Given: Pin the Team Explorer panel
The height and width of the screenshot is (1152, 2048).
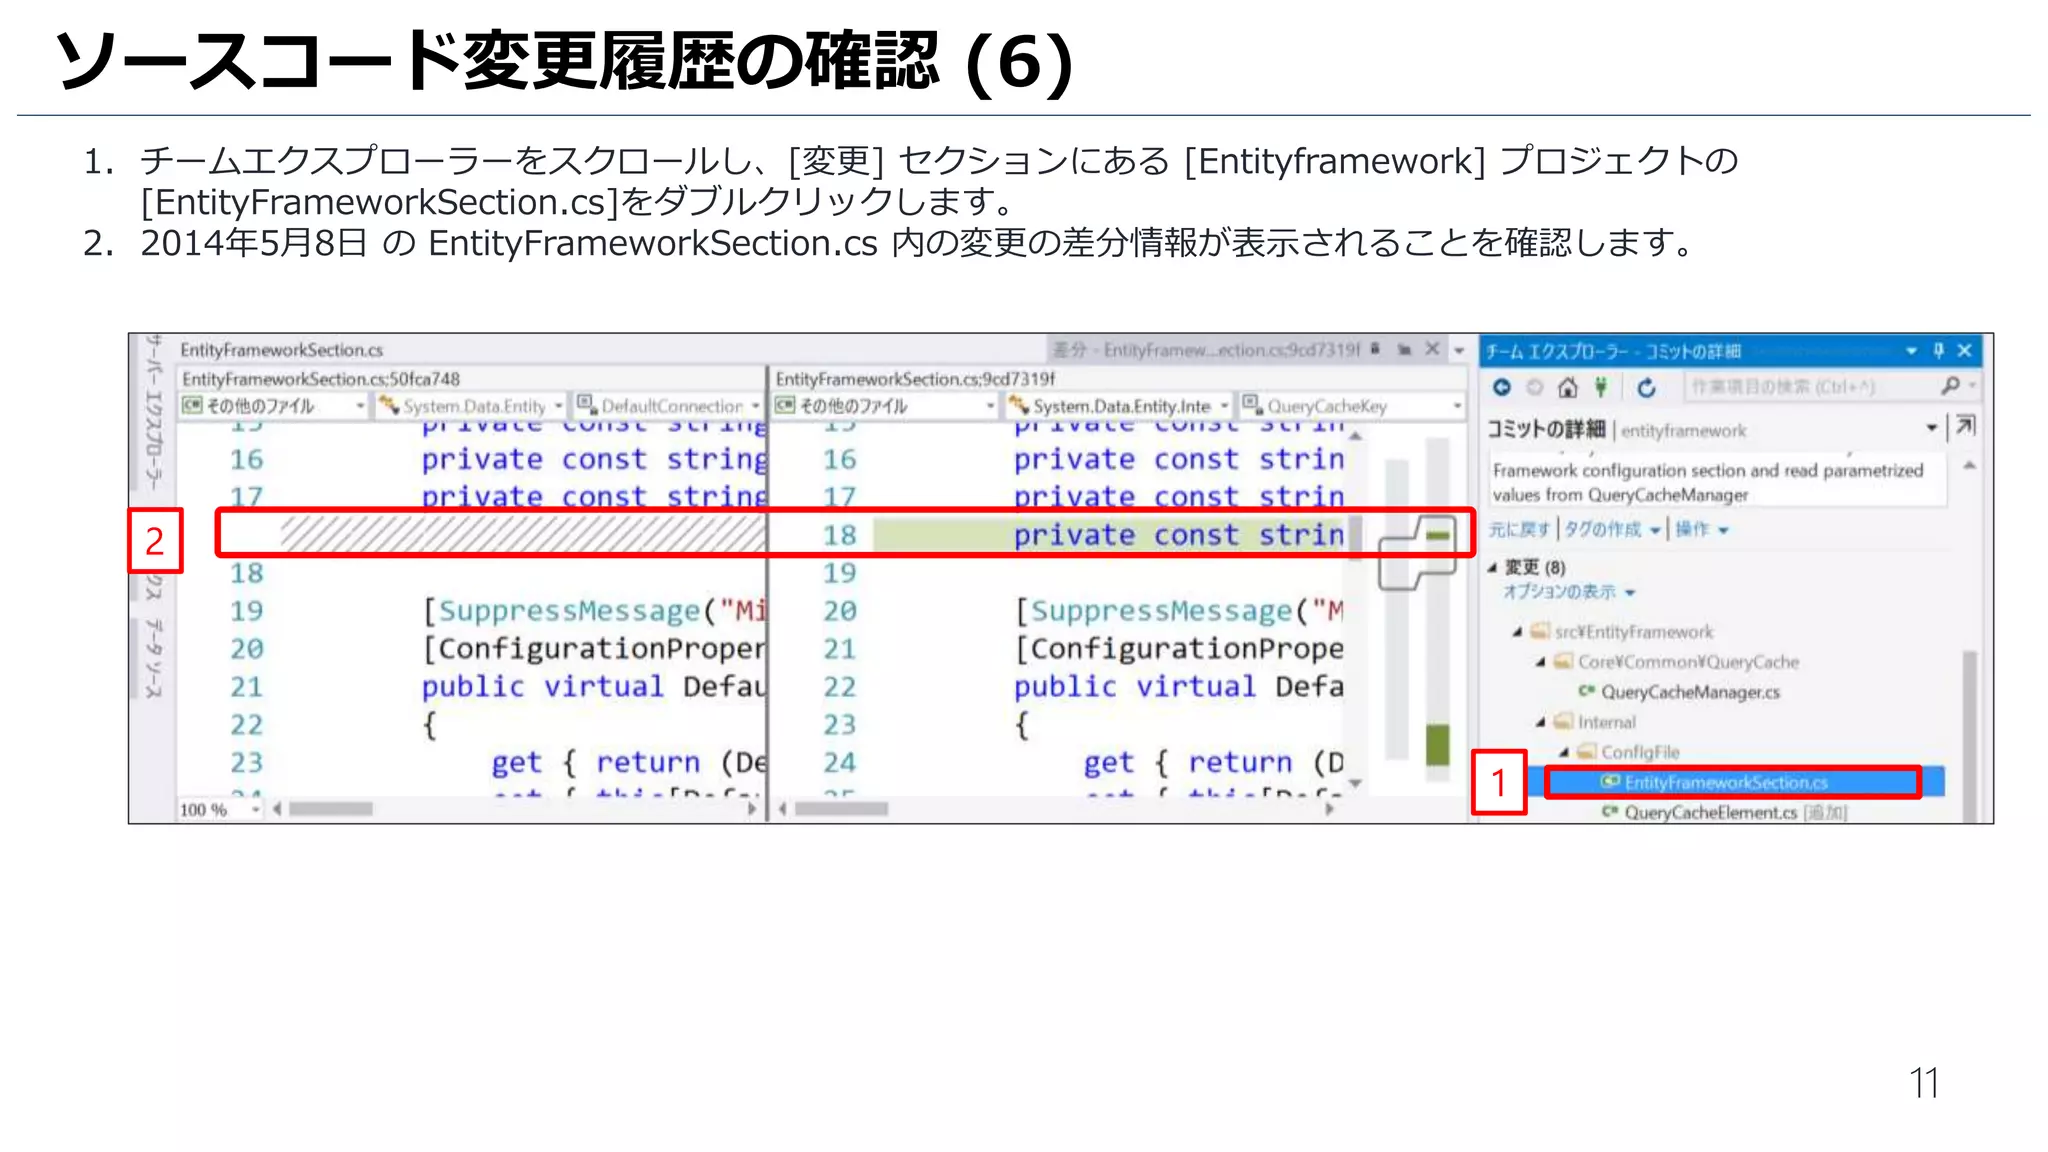Looking at the screenshot, I should click(x=1938, y=350).
